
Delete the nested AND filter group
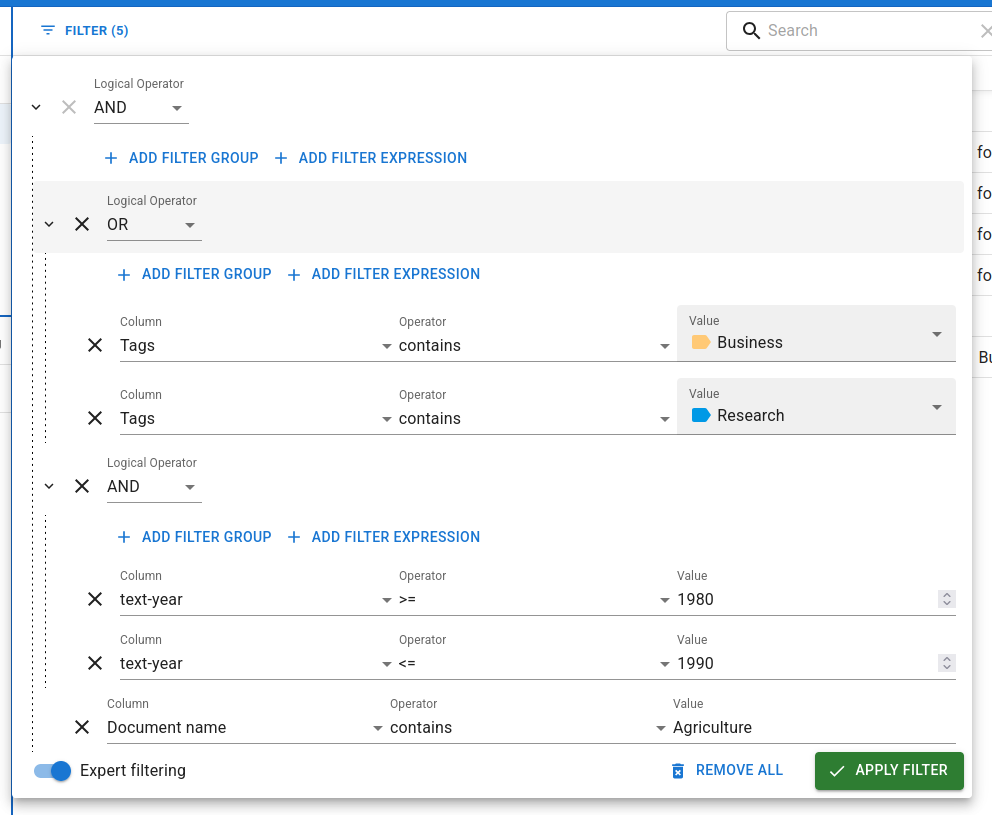(82, 487)
